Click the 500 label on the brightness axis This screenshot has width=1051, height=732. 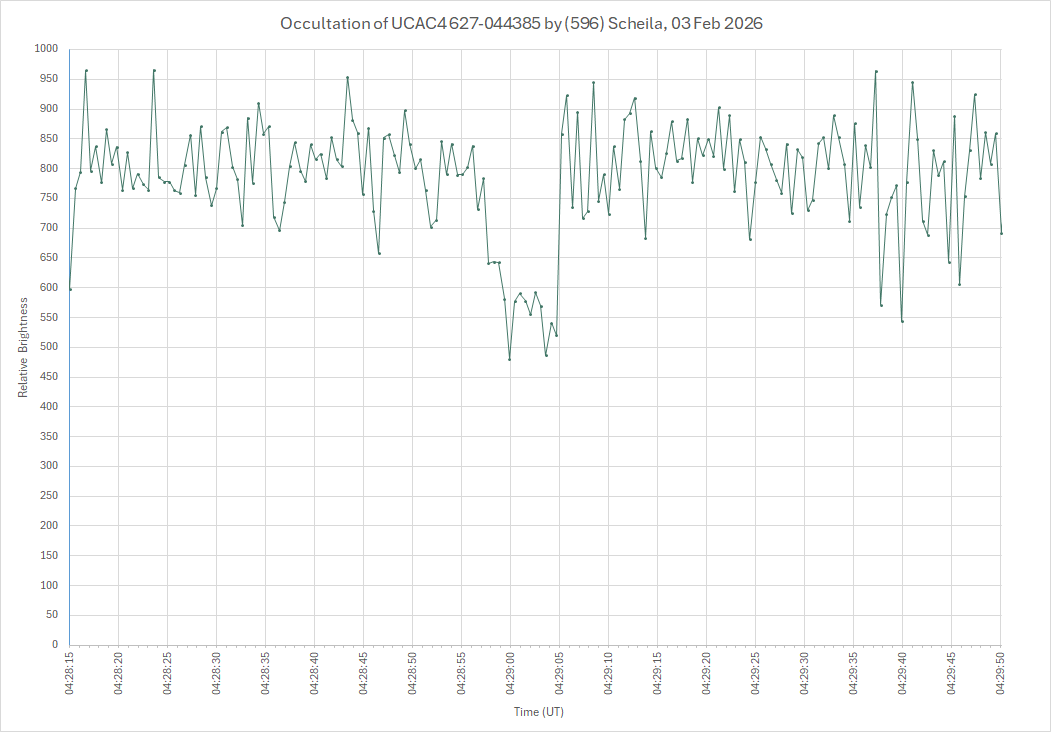(49, 347)
